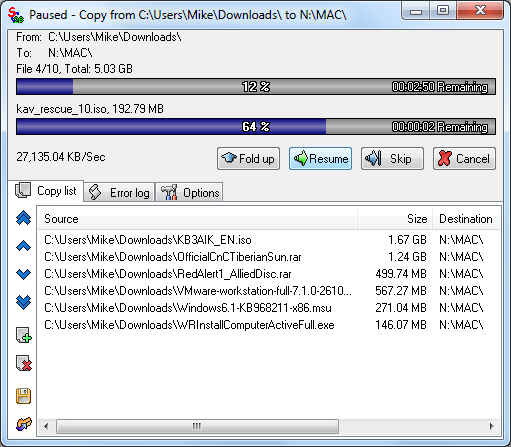The image size is (511, 447).
Task: Click the 00:00:02 Remaining text
Action: tap(440, 127)
